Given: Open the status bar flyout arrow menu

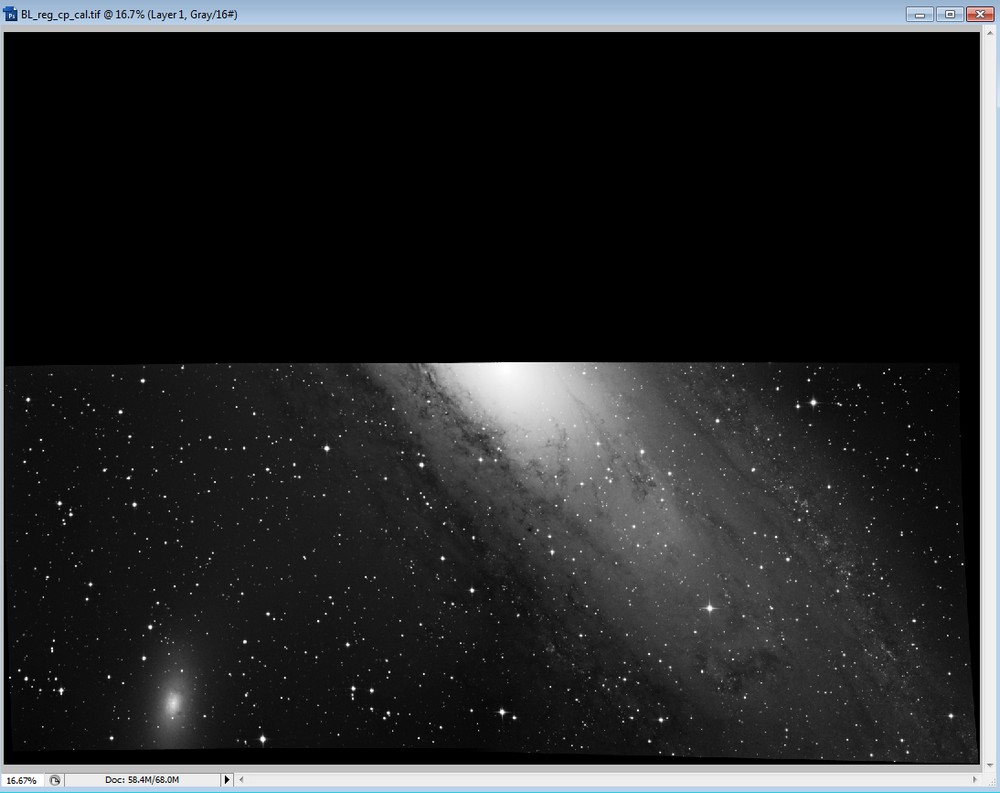Looking at the screenshot, I should coord(227,779).
